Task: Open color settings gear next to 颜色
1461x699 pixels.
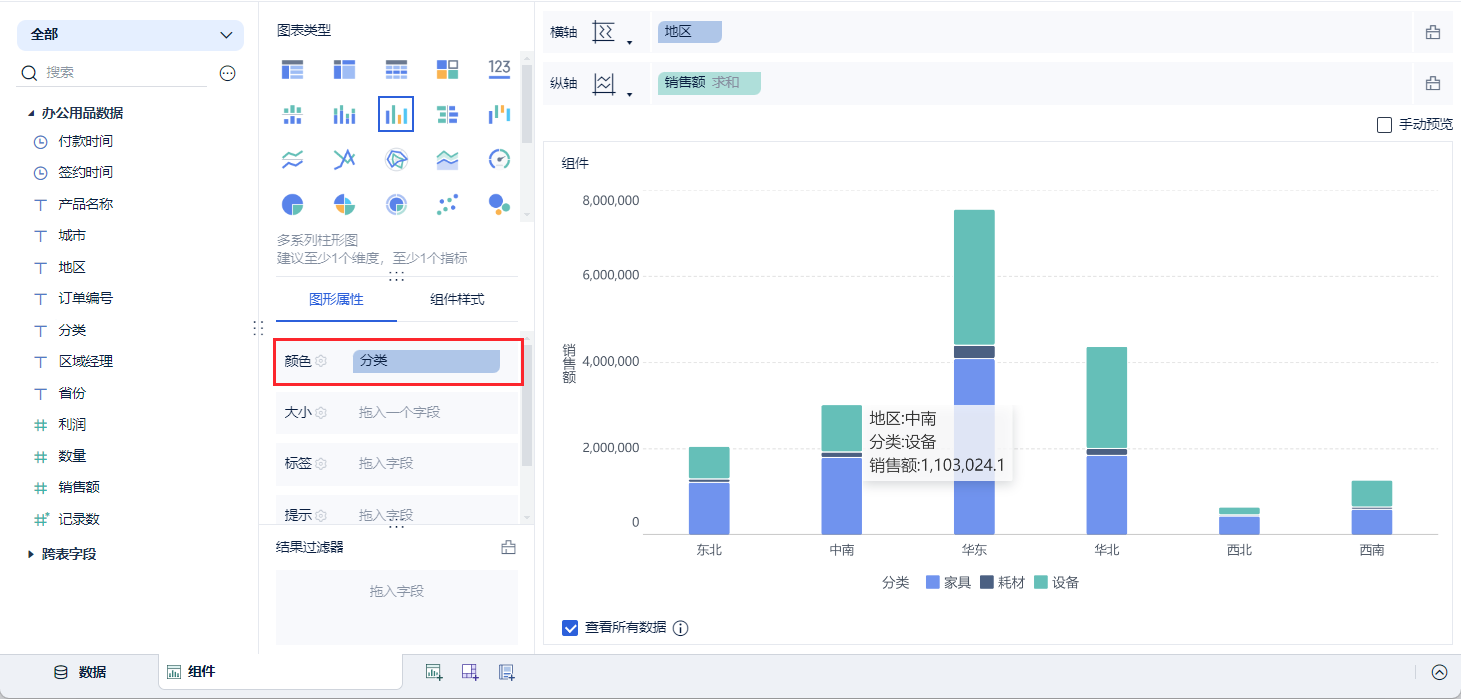Action: (x=321, y=361)
